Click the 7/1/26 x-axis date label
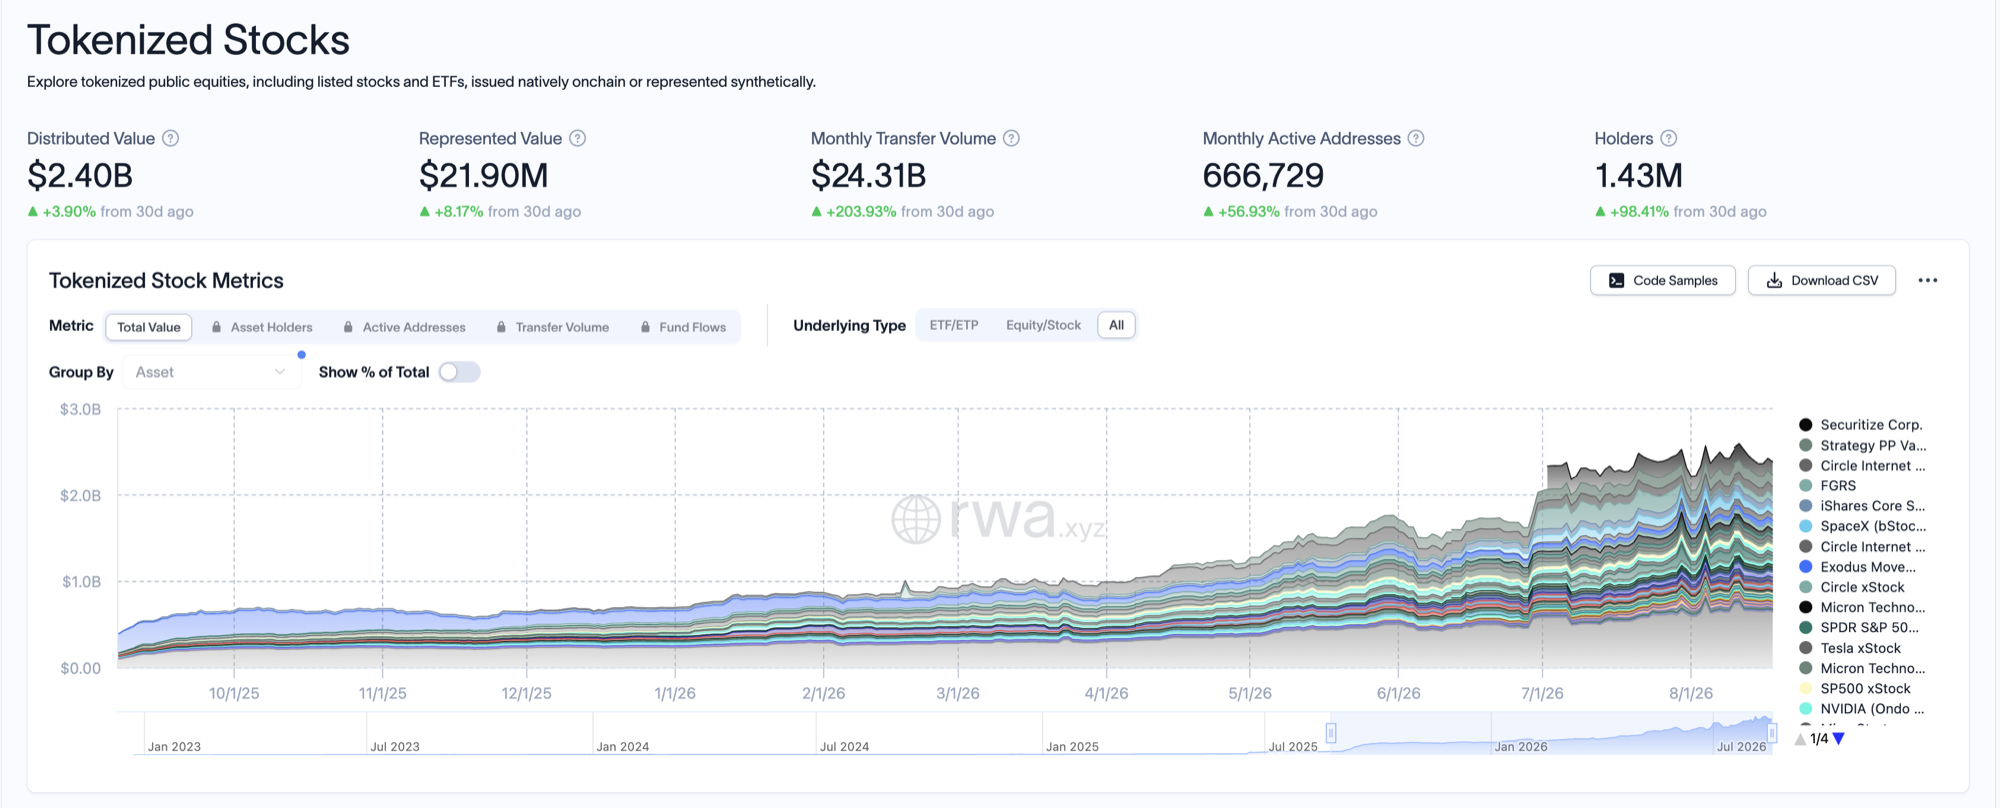This screenshot has width=2000, height=808. pos(1542,693)
